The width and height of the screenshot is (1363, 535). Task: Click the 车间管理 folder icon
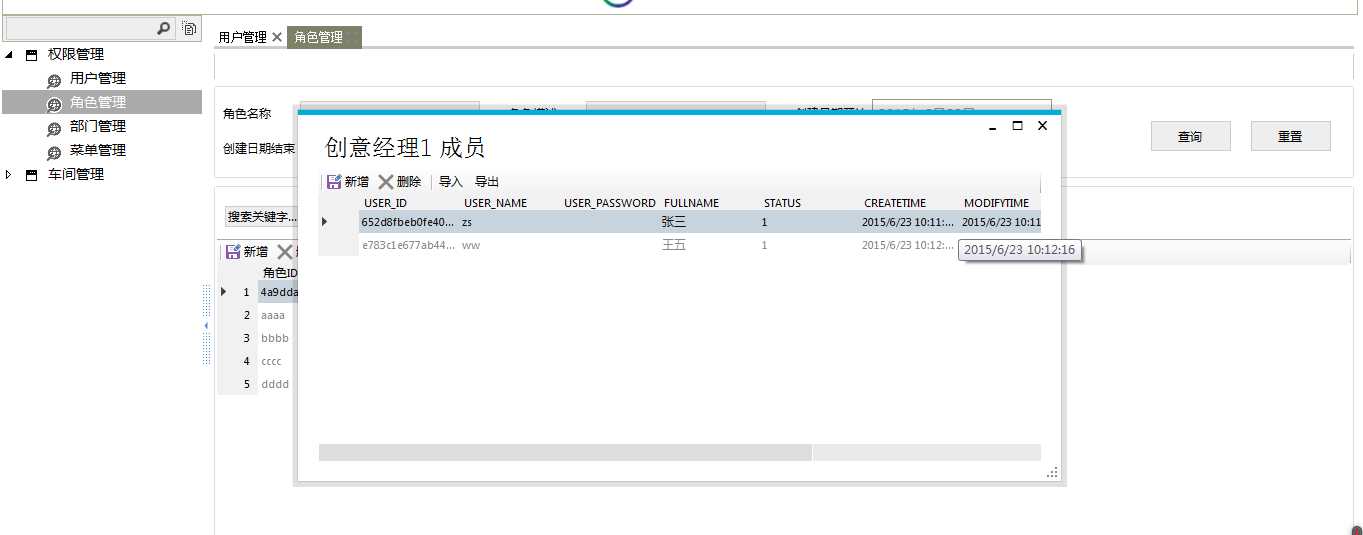click(31, 175)
